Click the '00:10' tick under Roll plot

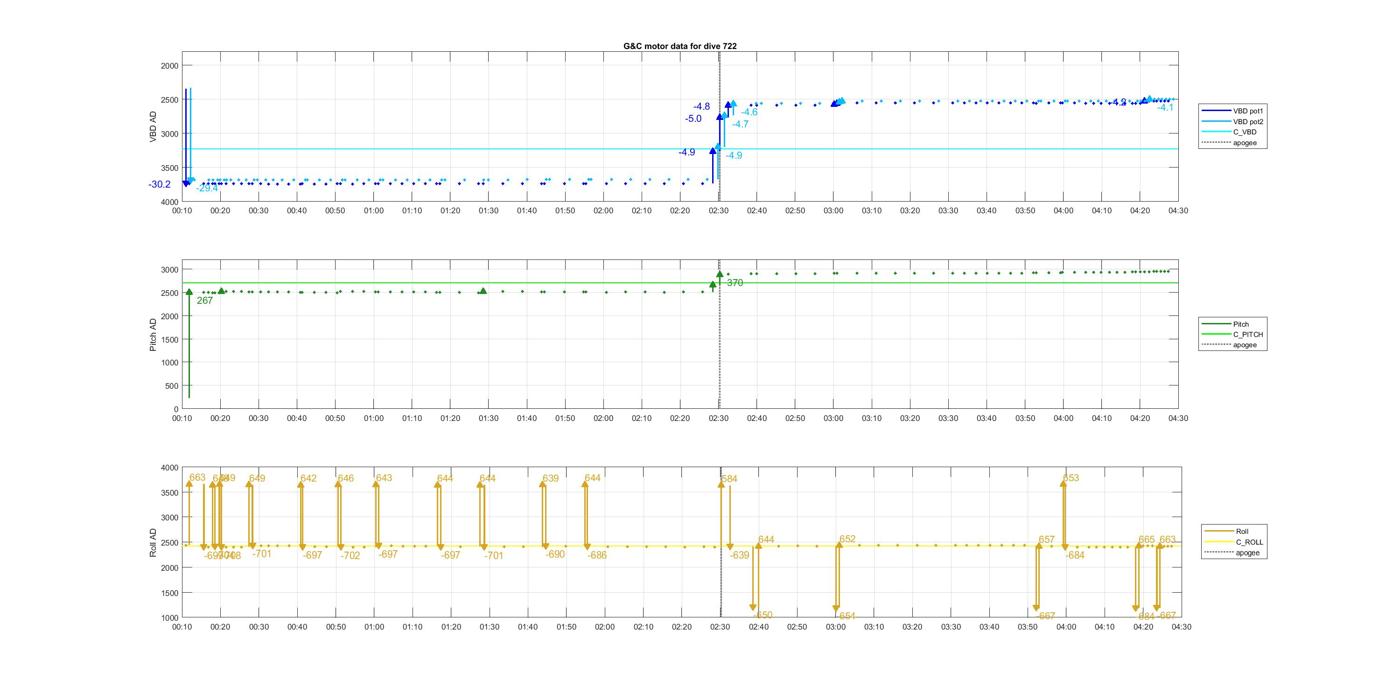(182, 627)
